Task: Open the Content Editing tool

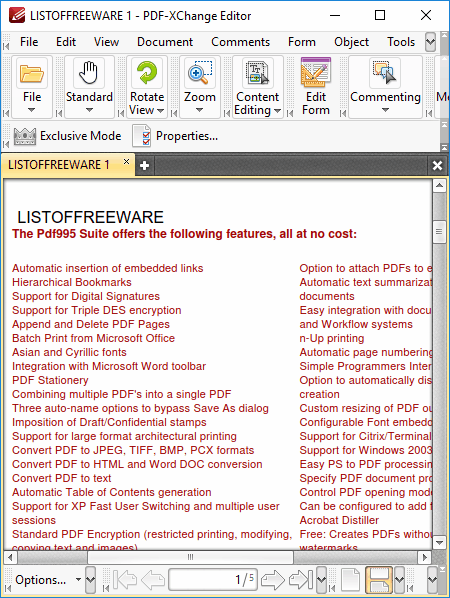Action: pyautogui.click(x=257, y=73)
